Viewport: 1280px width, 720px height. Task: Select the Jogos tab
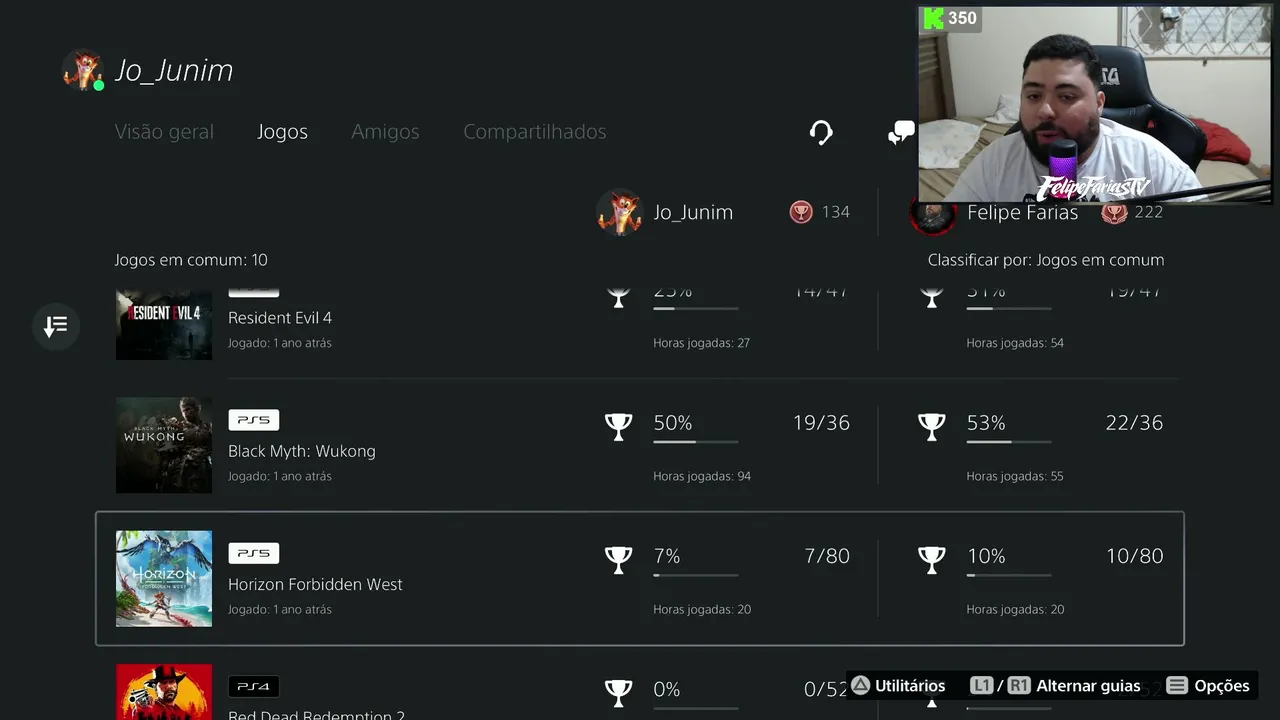(x=282, y=132)
